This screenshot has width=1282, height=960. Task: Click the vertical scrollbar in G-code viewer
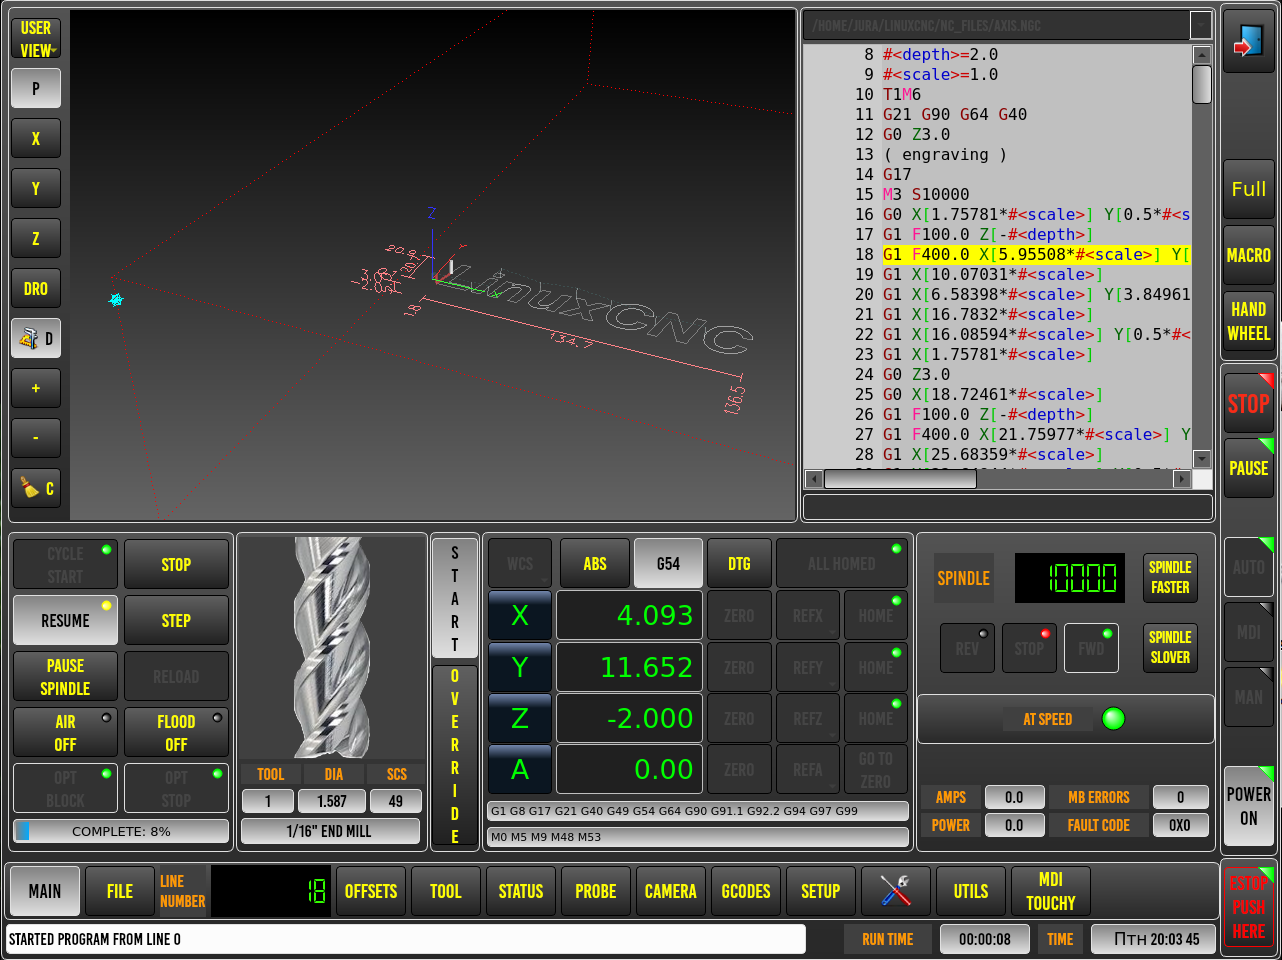[x=1202, y=257]
